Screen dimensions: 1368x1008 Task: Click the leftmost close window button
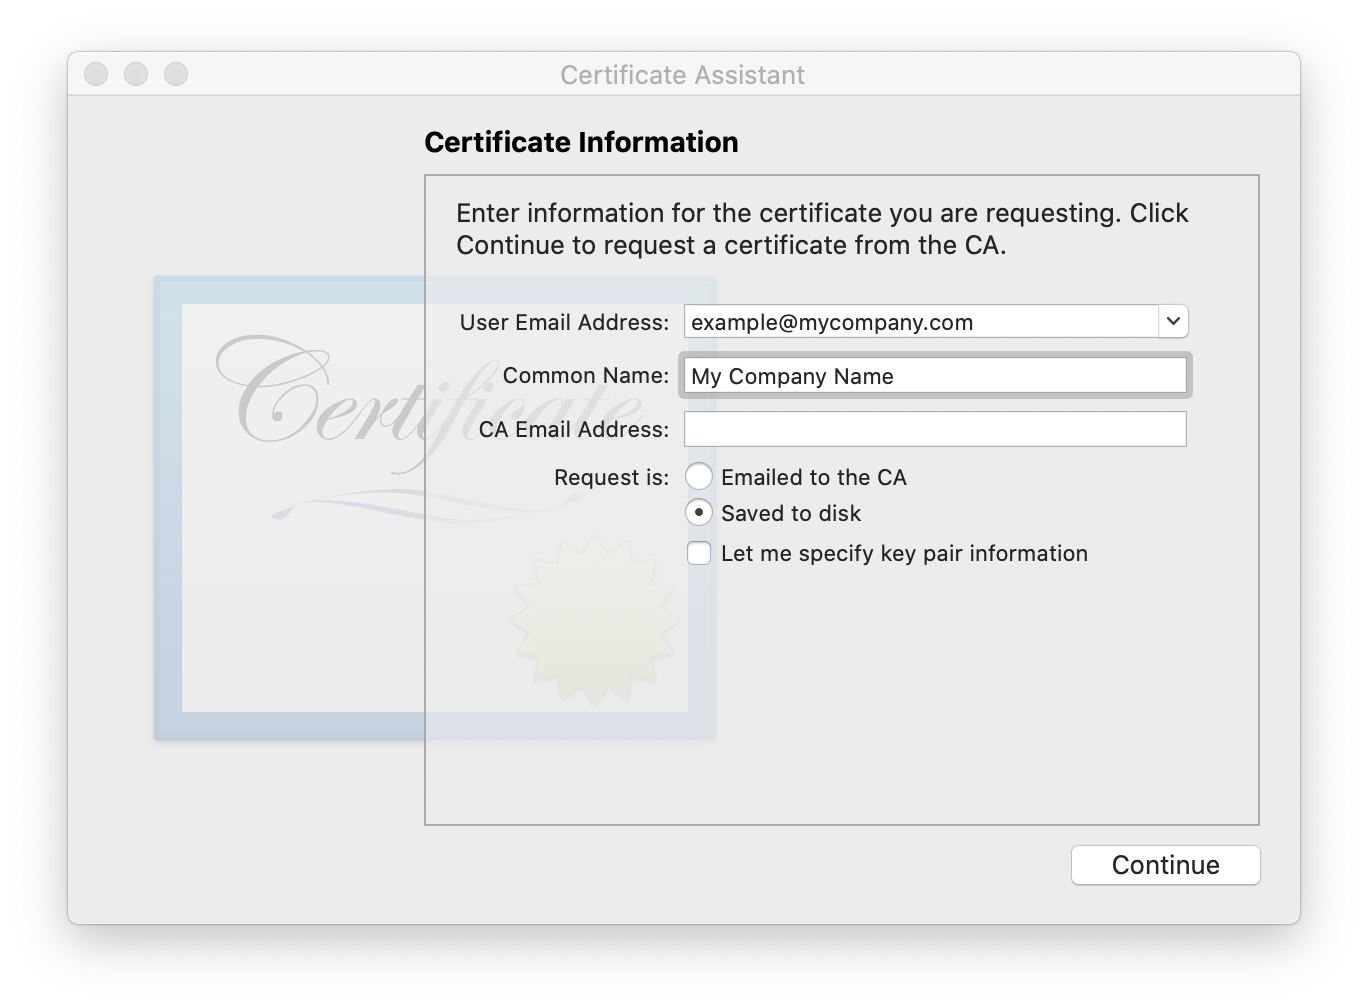(x=96, y=74)
